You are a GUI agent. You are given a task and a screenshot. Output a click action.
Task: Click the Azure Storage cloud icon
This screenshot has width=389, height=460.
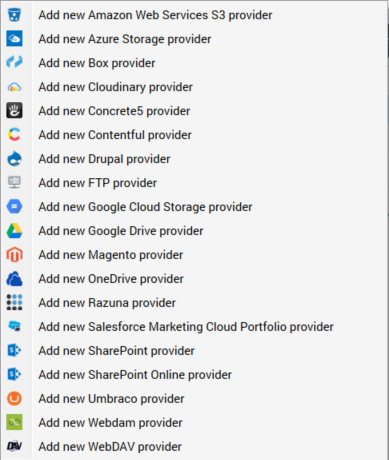click(14, 39)
